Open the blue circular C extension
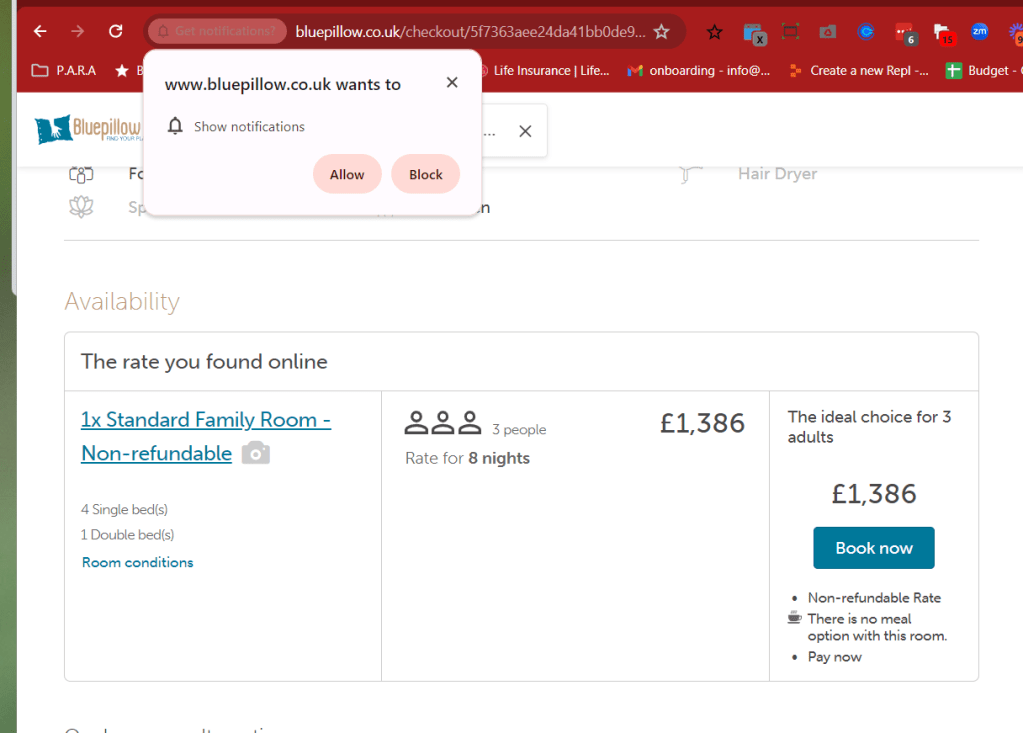The height and width of the screenshot is (733, 1023). 866,31
